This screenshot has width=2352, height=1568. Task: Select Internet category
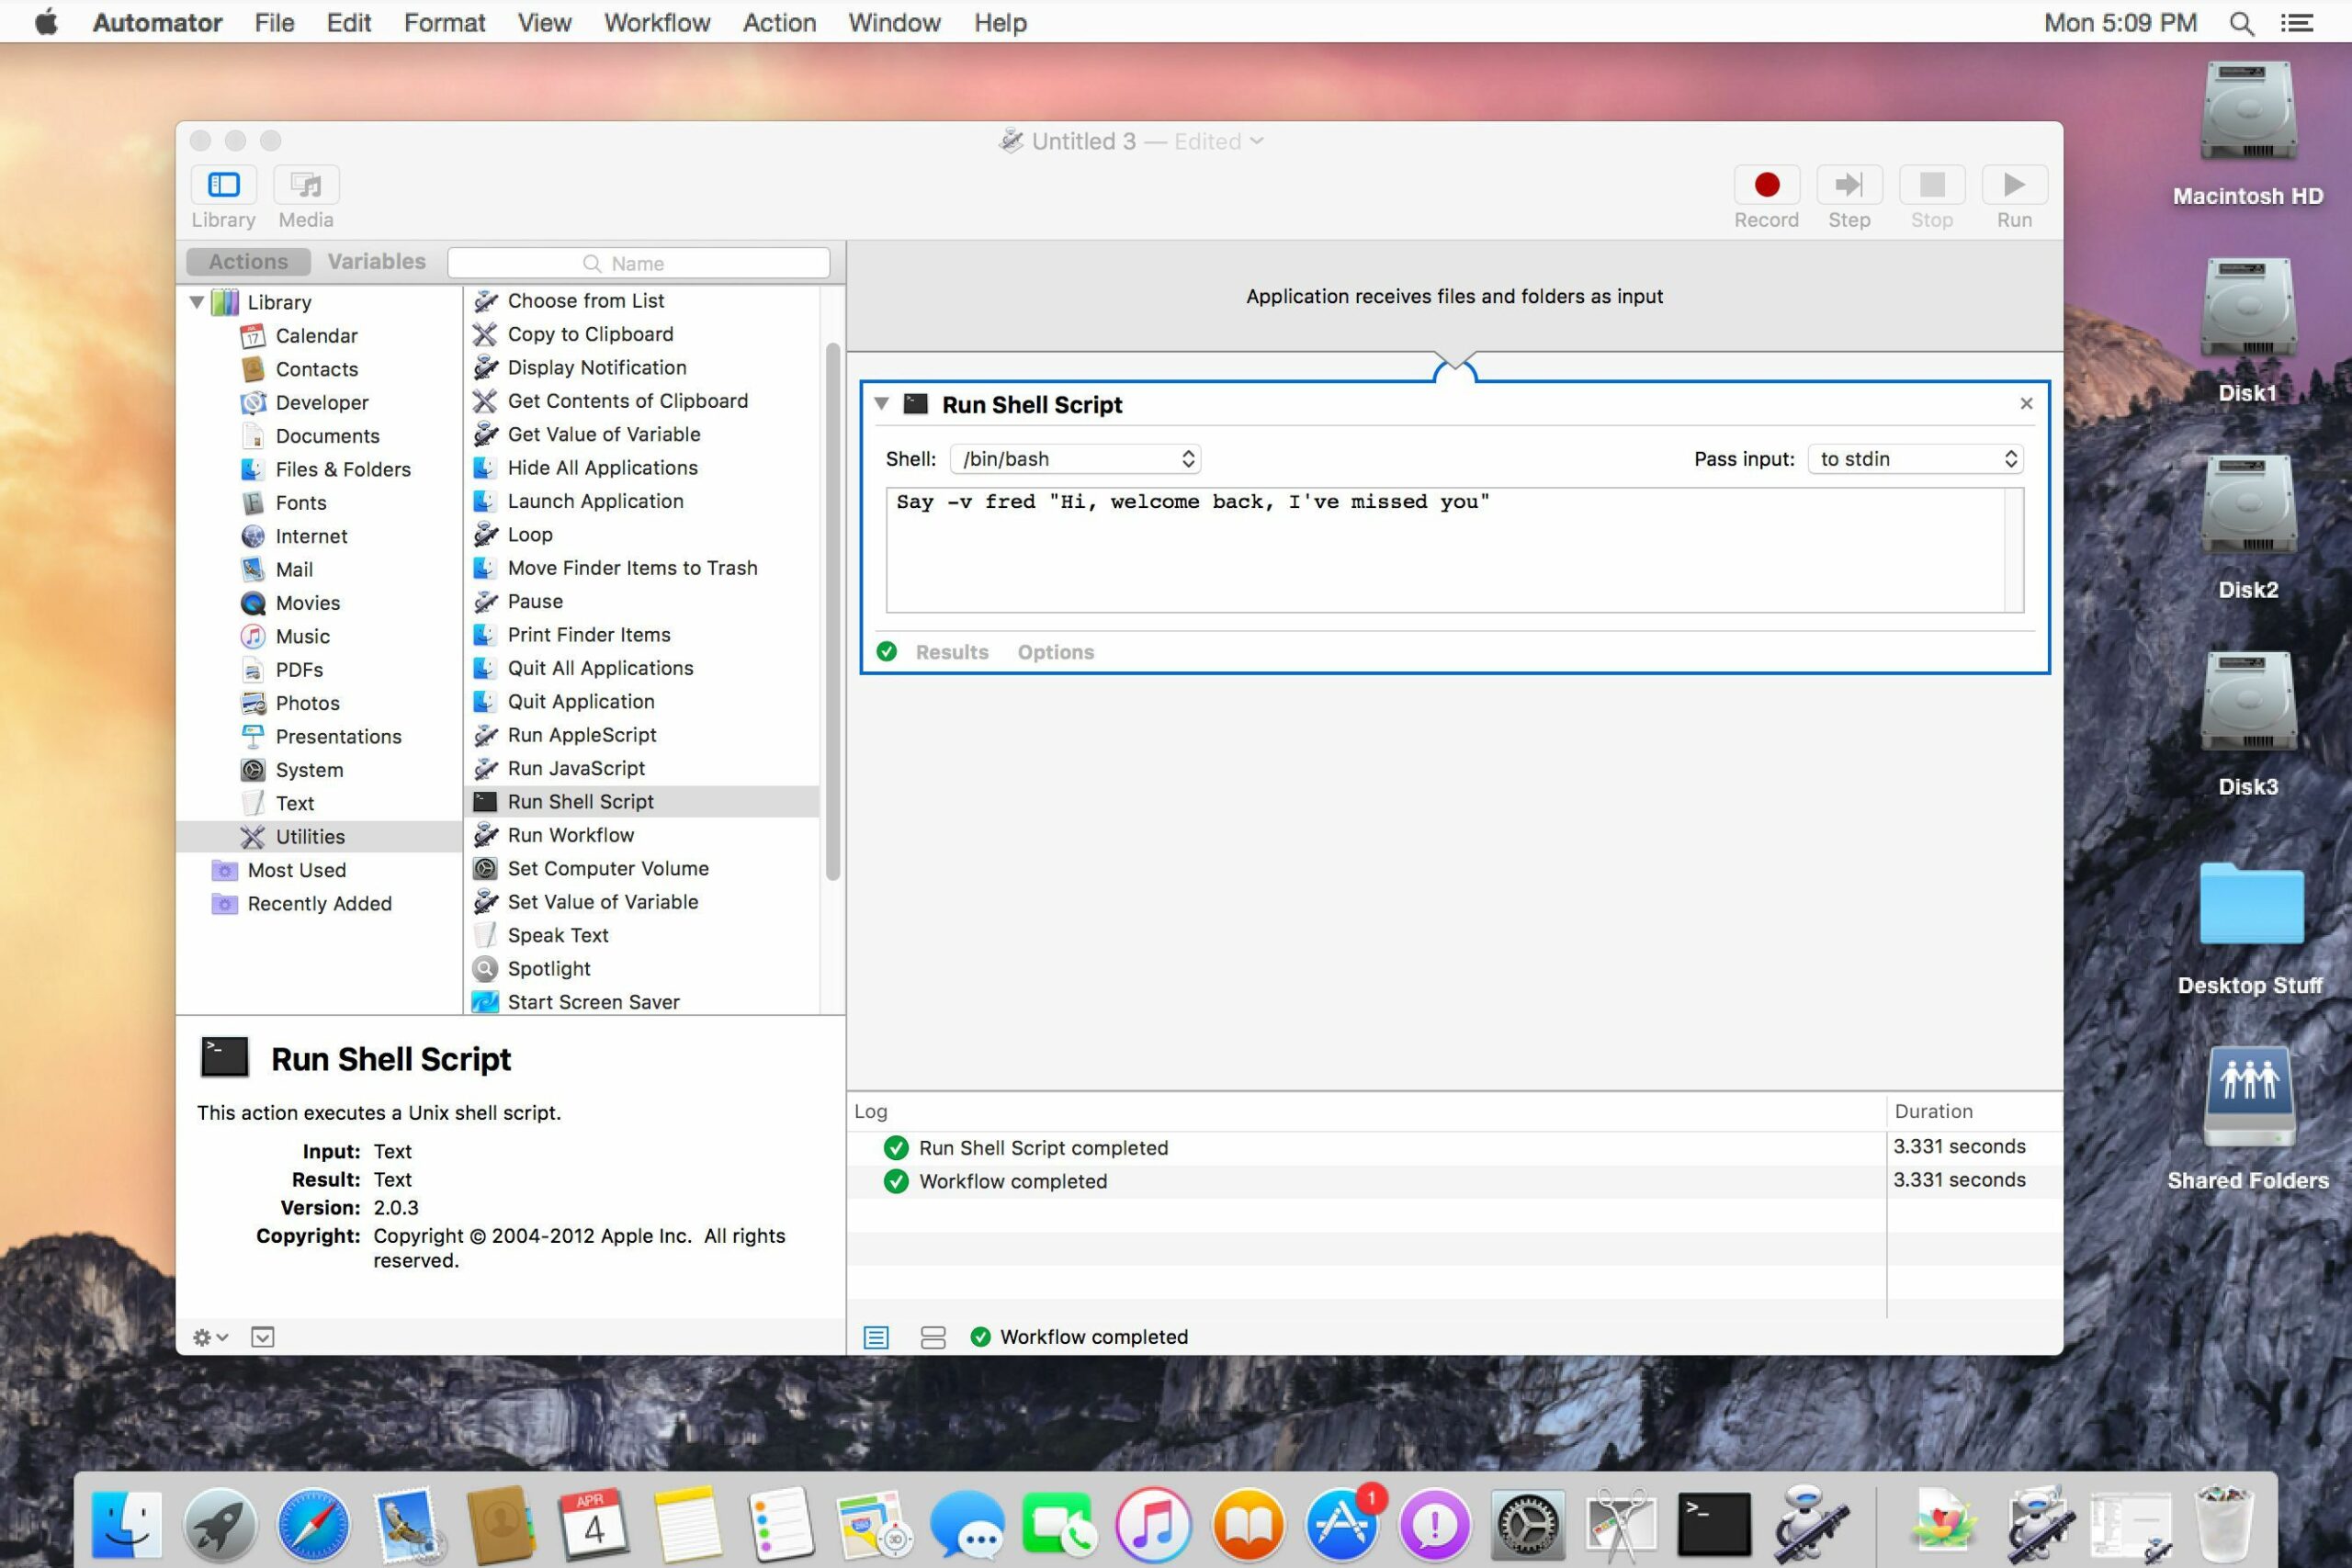pyautogui.click(x=311, y=536)
